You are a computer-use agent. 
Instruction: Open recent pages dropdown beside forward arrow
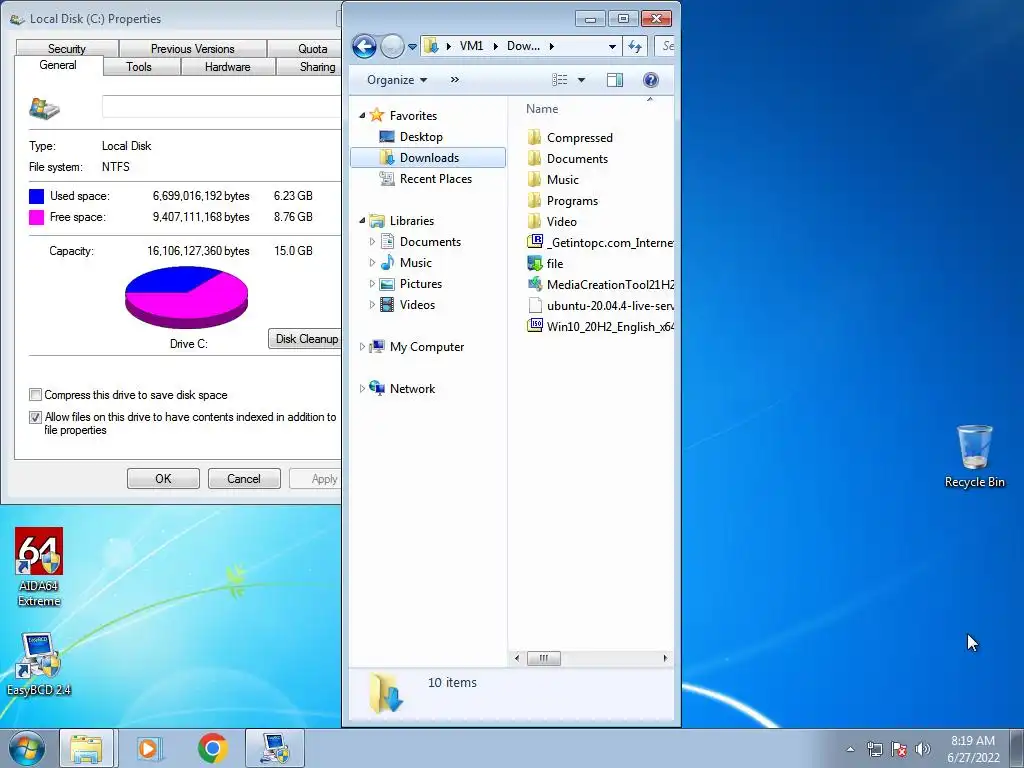(x=412, y=46)
